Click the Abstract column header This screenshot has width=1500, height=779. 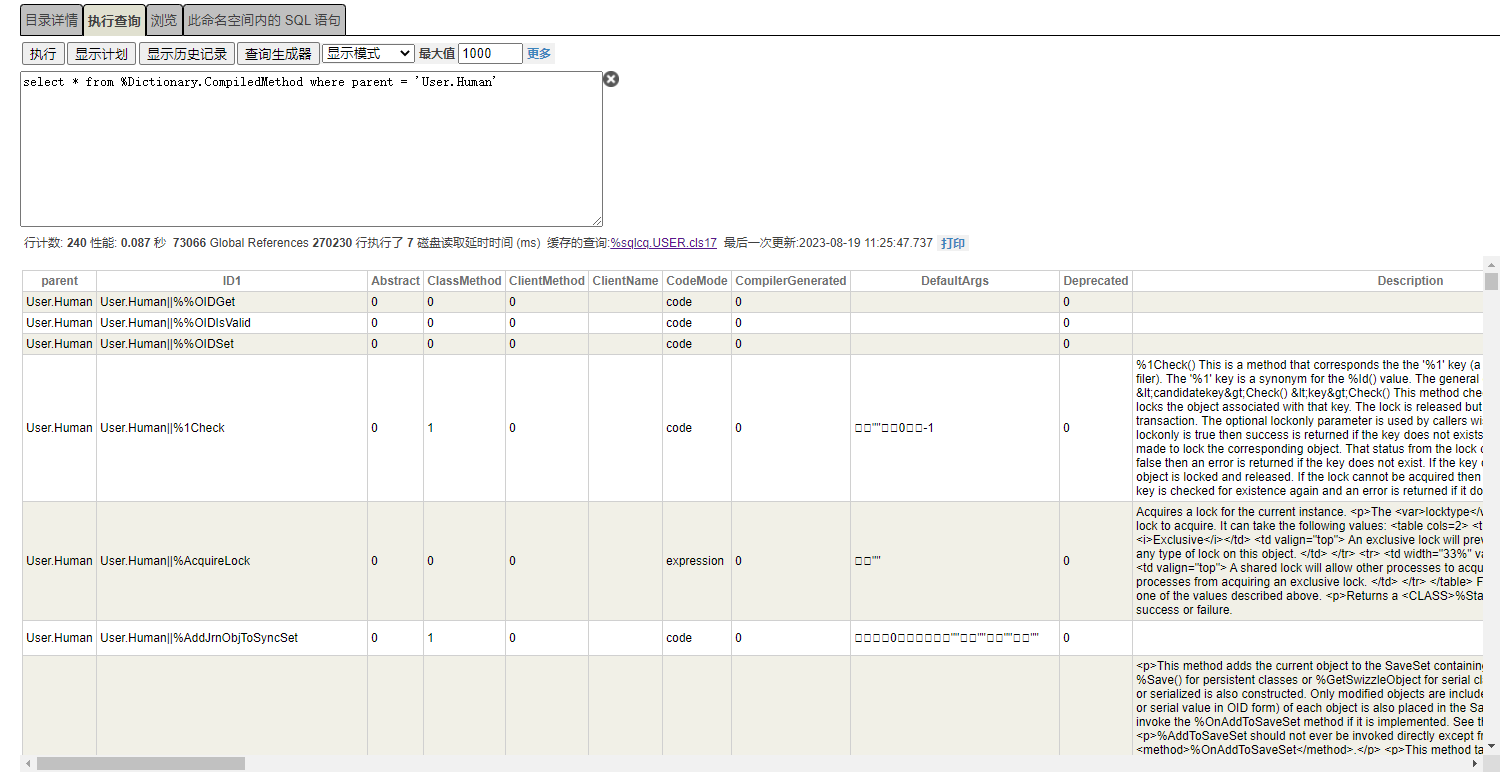pyautogui.click(x=396, y=281)
